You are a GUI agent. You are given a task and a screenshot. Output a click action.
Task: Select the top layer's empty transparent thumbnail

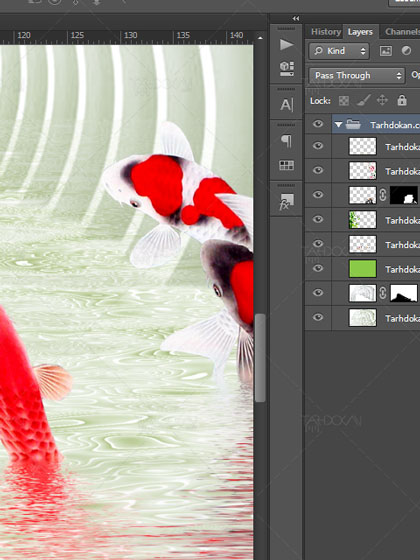point(362,146)
